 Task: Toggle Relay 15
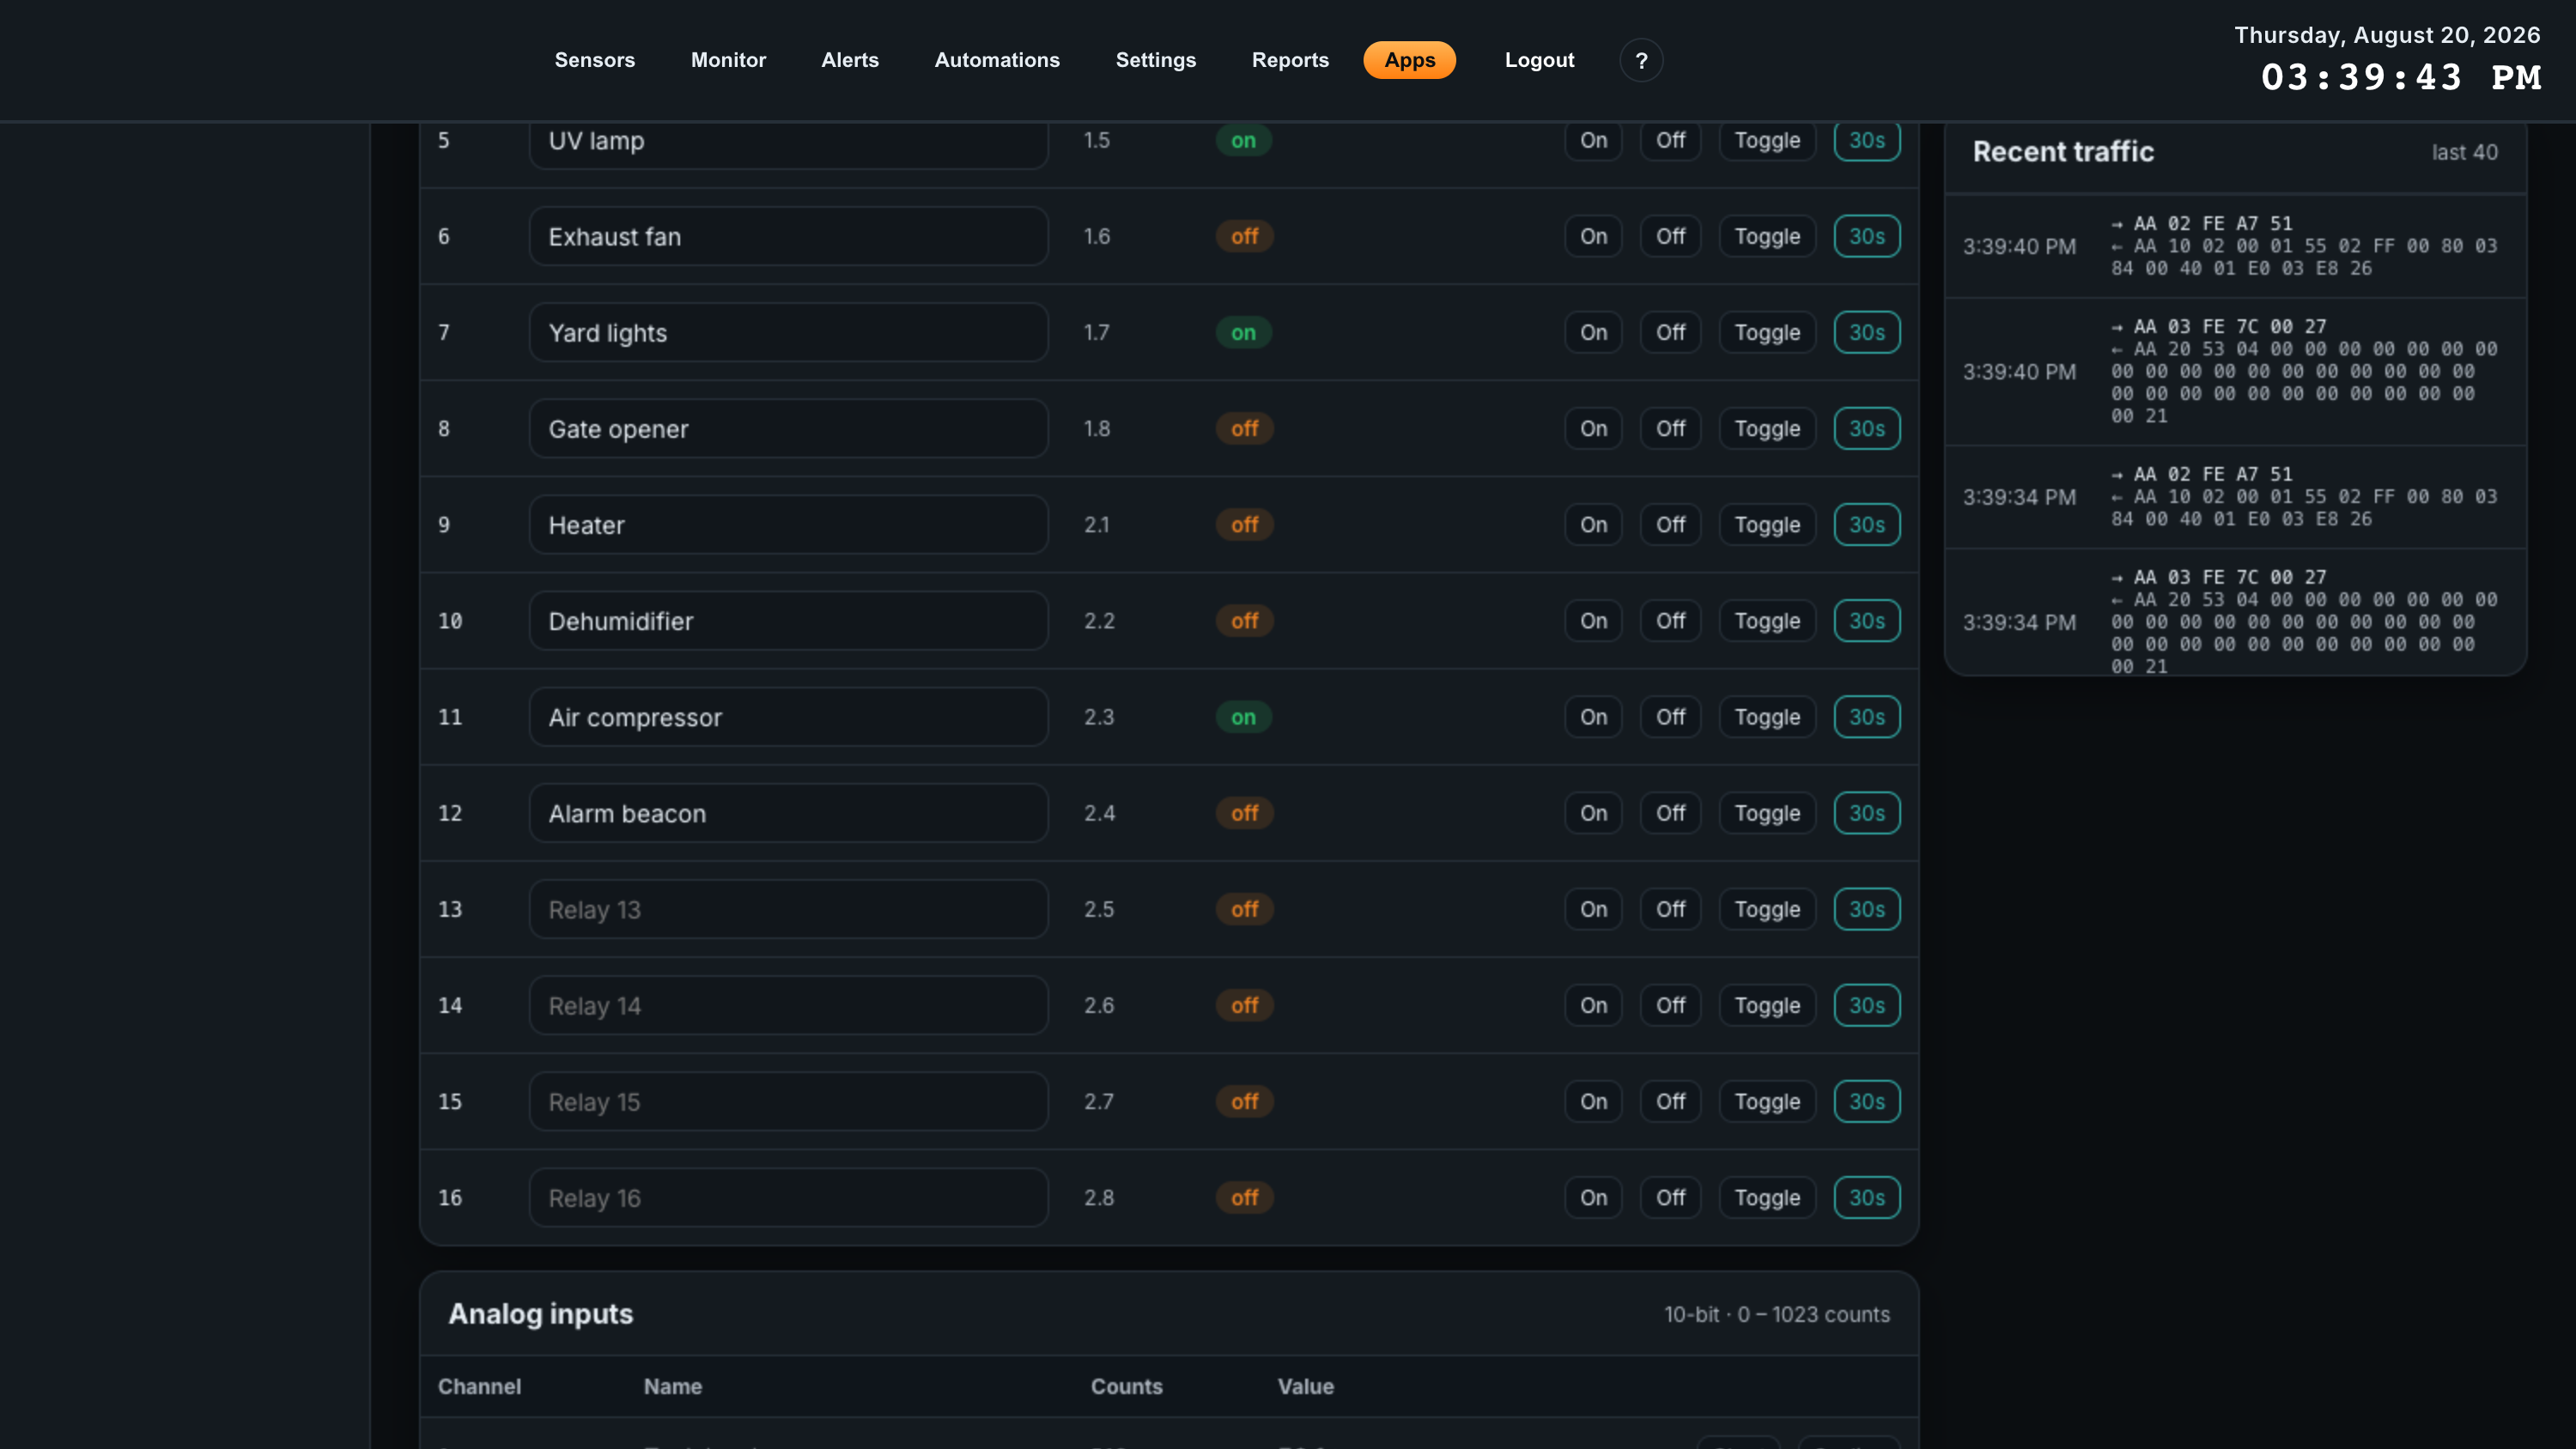[x=1767, y=1100]
